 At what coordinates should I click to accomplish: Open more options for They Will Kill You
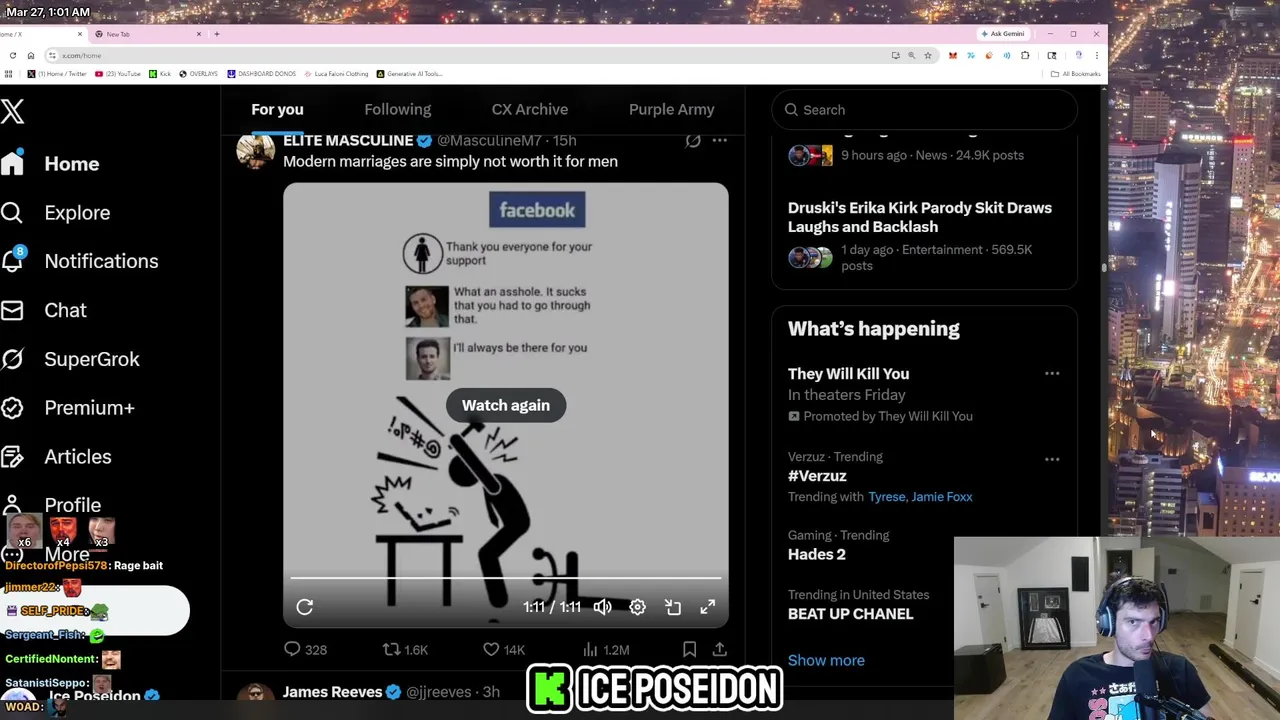tap(1052, 373)
